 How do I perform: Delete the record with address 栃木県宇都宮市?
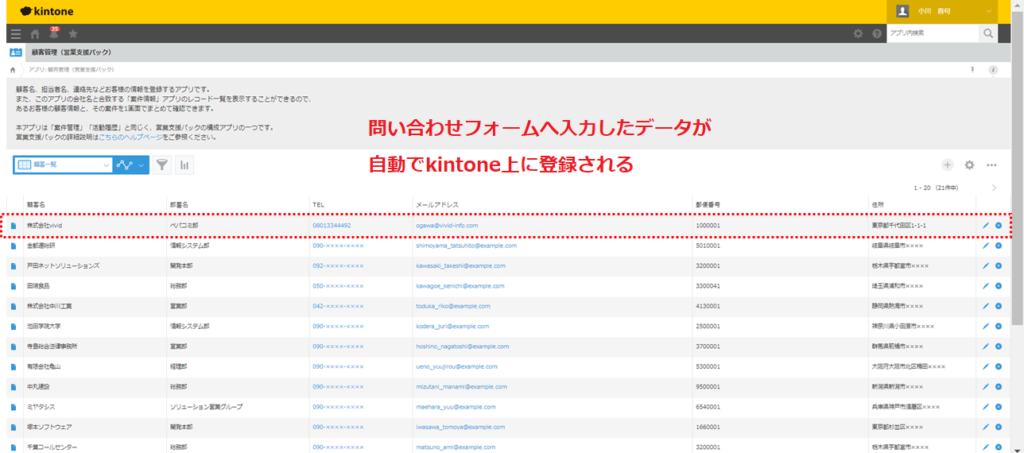(x=999, y=266)
